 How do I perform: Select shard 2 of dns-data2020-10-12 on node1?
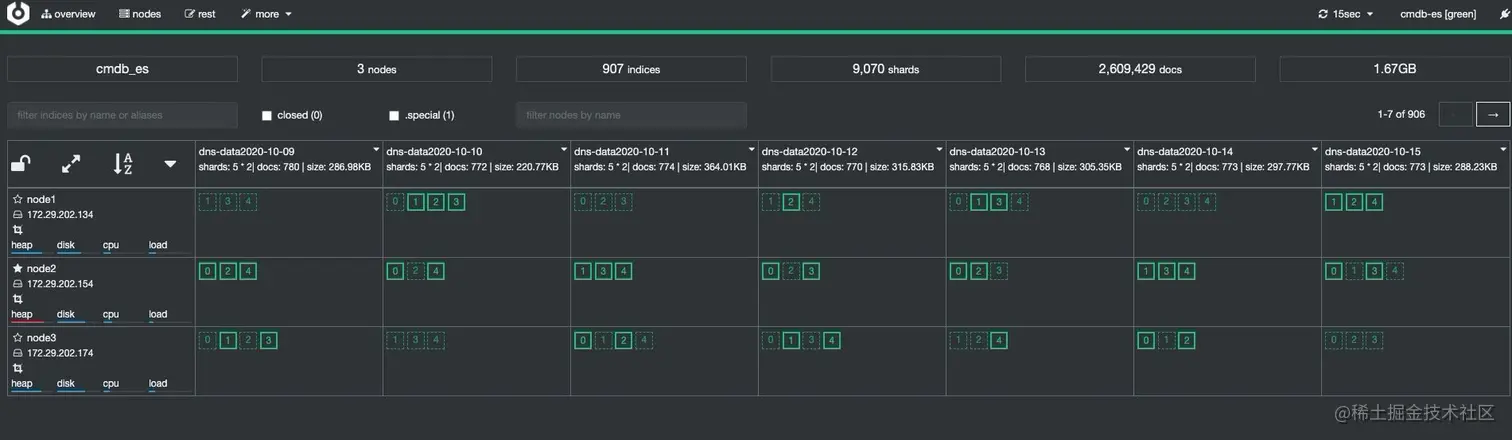[x=791, y=202]
